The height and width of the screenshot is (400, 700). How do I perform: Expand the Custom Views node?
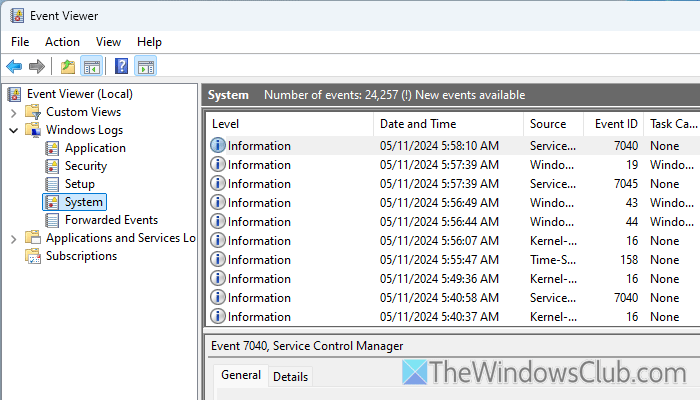tap(13, 112)
